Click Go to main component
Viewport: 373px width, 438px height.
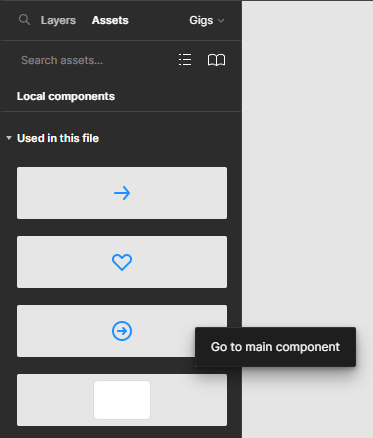275,347
